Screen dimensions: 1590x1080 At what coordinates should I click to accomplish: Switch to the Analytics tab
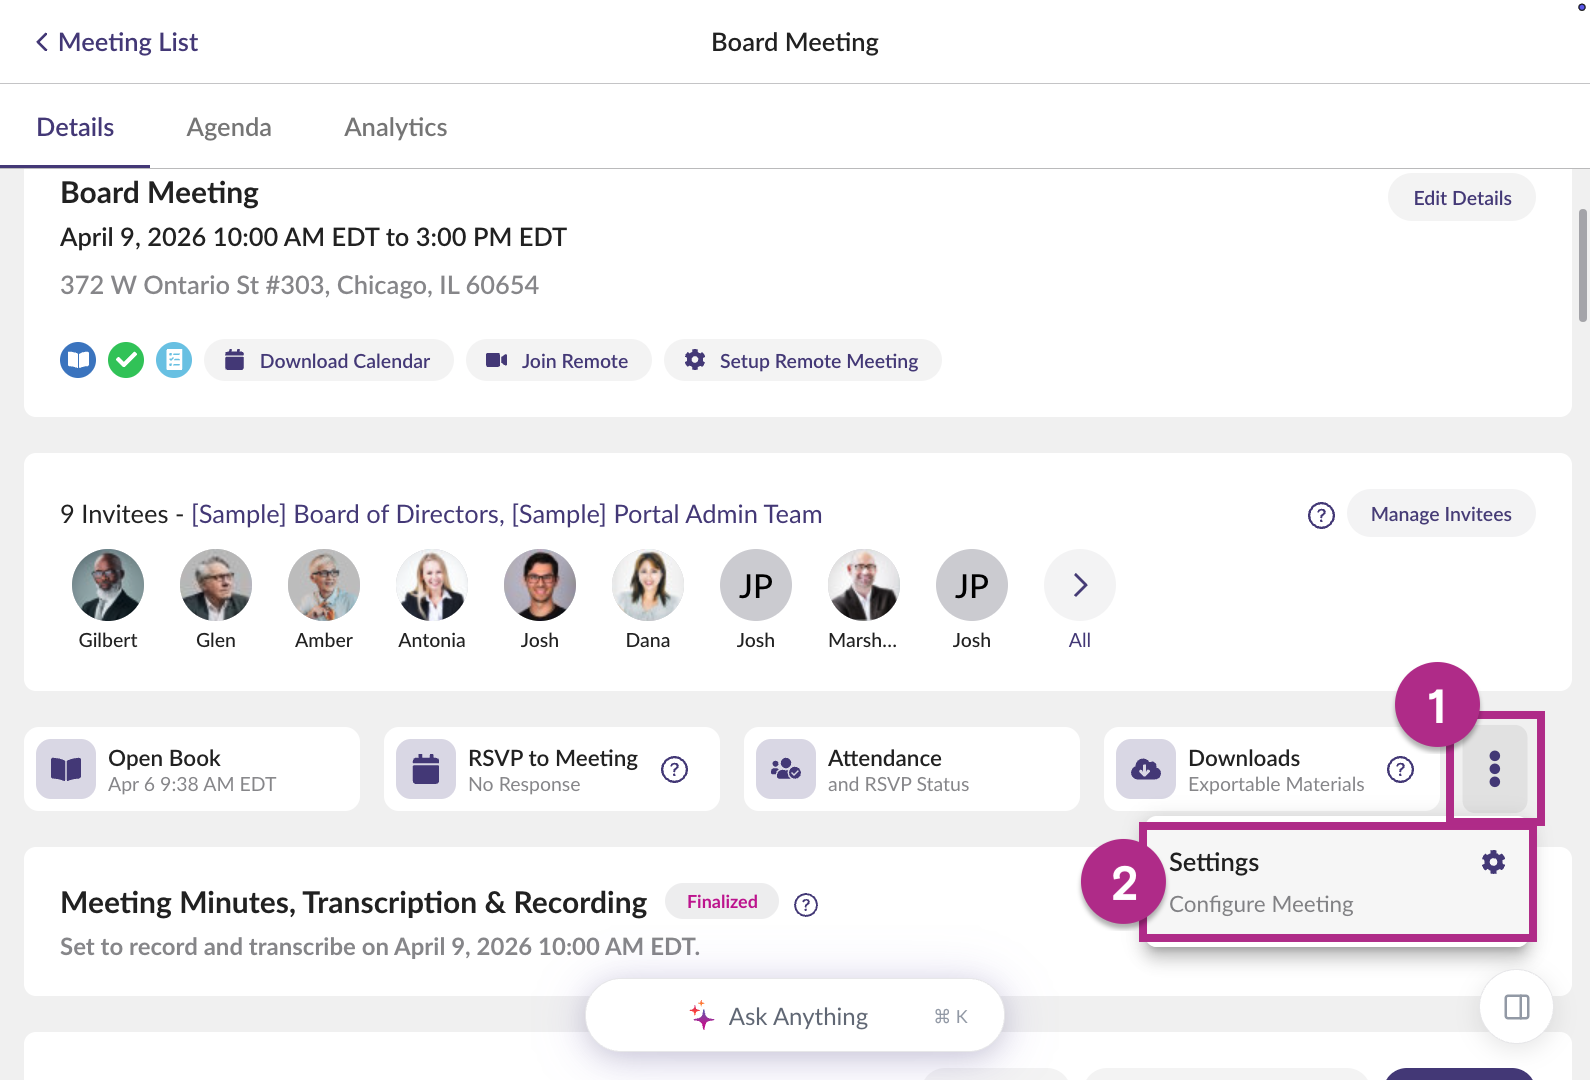point(396,127)
